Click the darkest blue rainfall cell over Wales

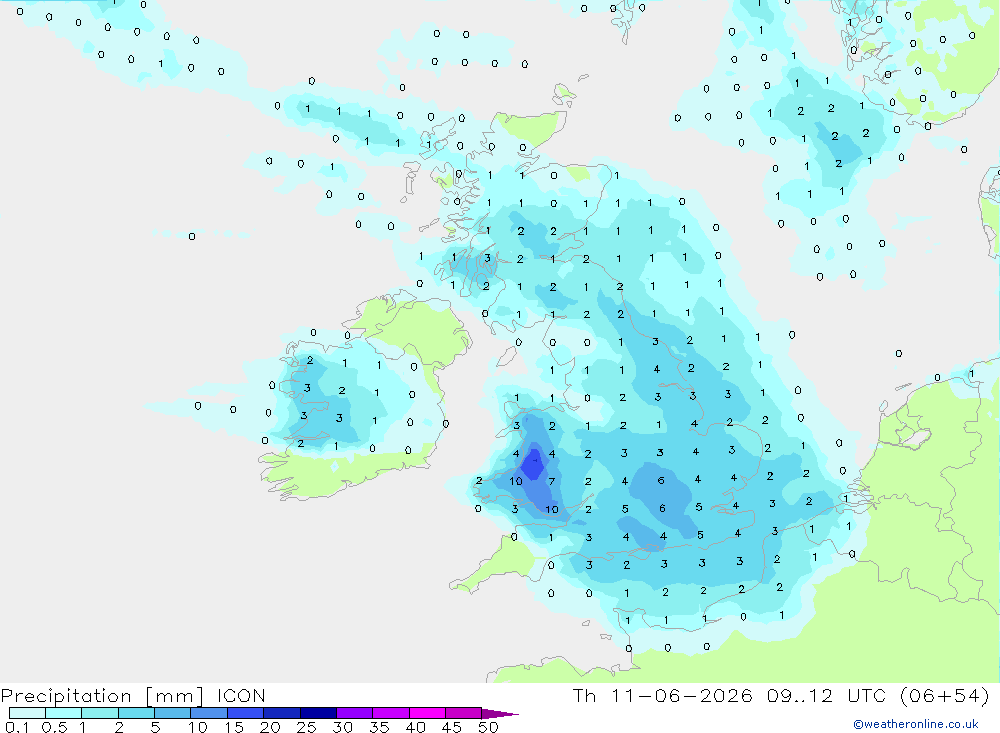point(533,464)
